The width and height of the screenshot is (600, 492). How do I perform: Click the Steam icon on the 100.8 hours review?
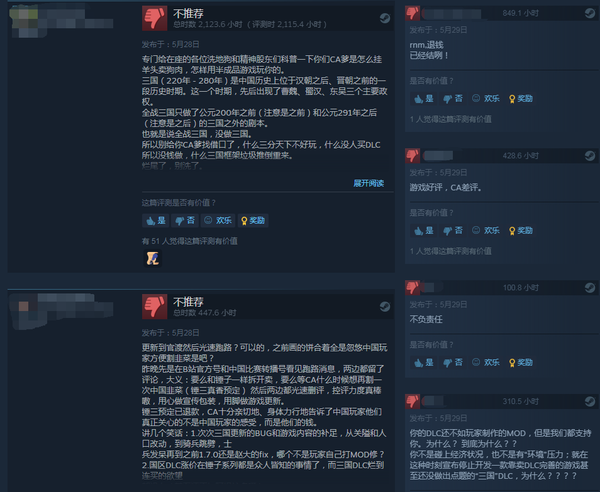(x=590, y=288)
